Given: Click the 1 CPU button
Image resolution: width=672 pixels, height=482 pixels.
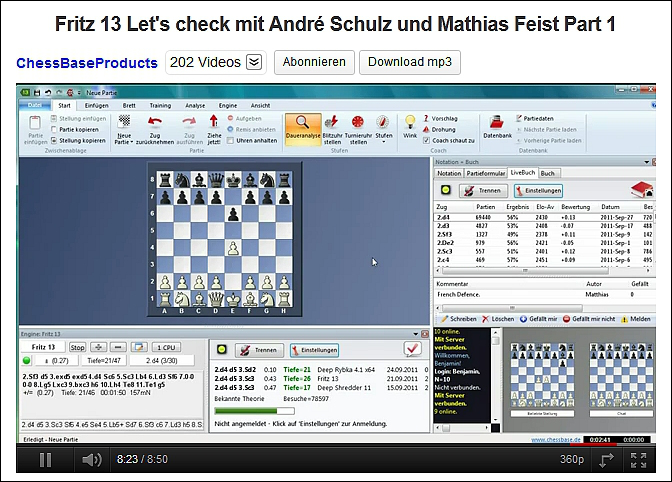Looking at the screenshot, I should [x=166, y=347].
